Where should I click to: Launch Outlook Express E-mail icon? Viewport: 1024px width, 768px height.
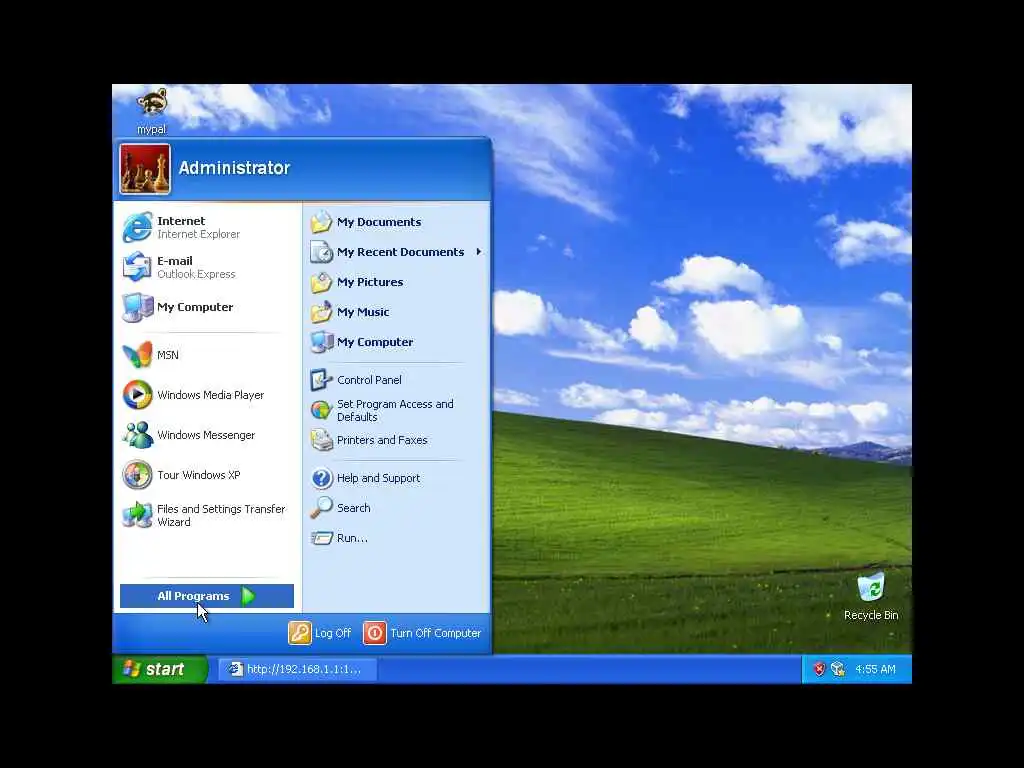(x=137, y=267)
